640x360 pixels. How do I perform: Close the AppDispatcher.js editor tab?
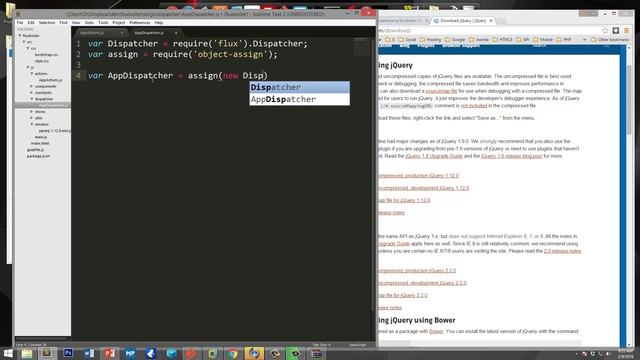point(176,33)
